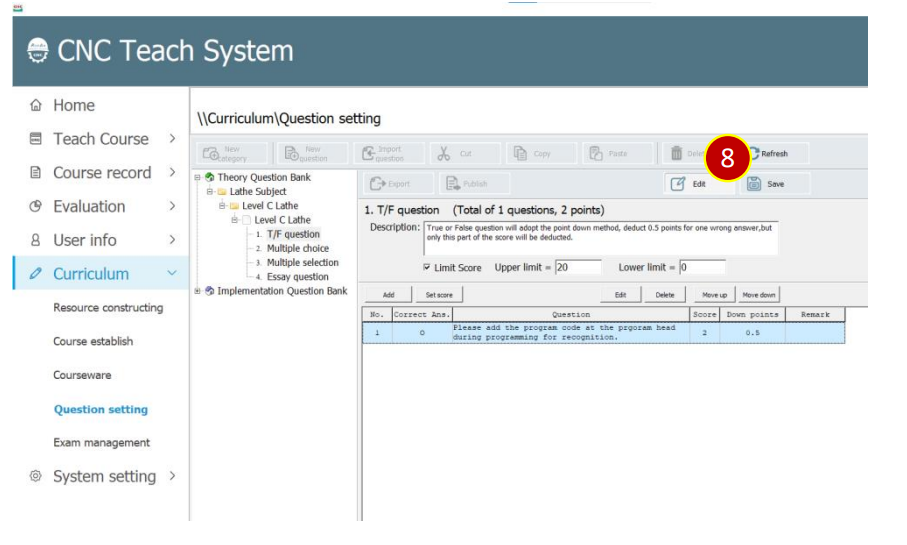Click the Set score button
Viewport: 907px width, 545px height.
click(439, 294)
